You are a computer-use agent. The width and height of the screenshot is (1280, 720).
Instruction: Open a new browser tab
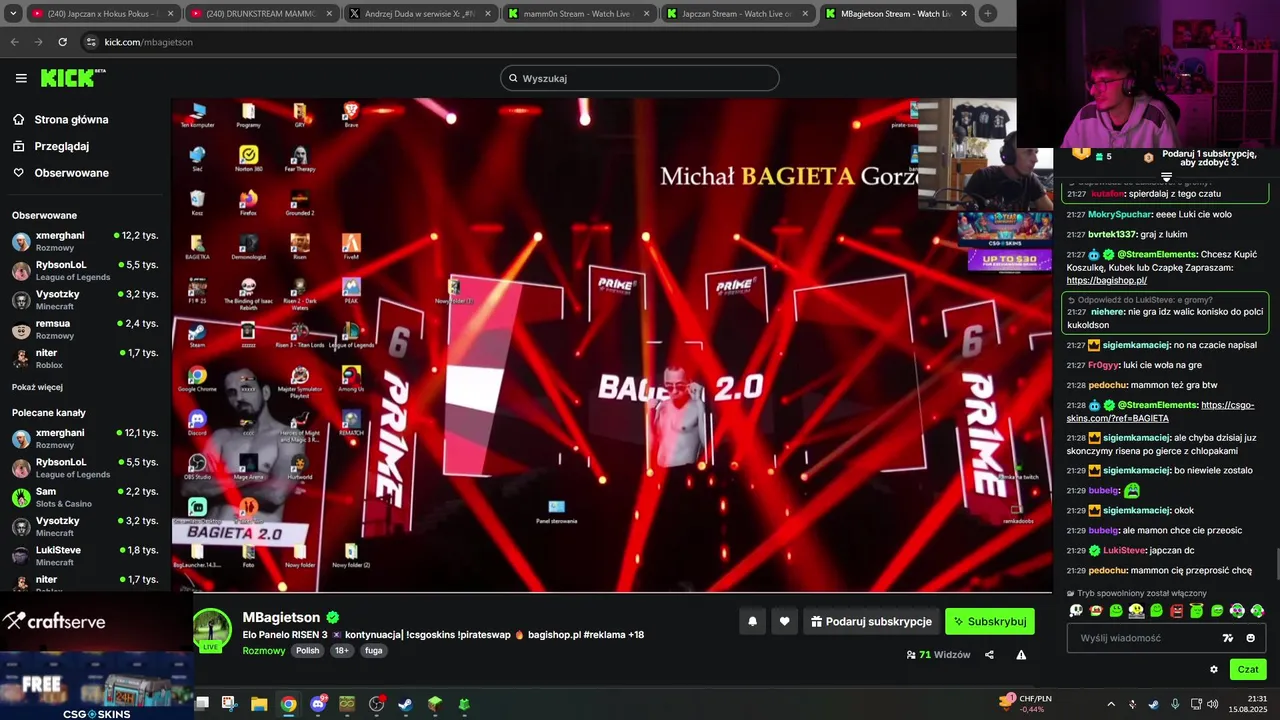pos(987,14)
